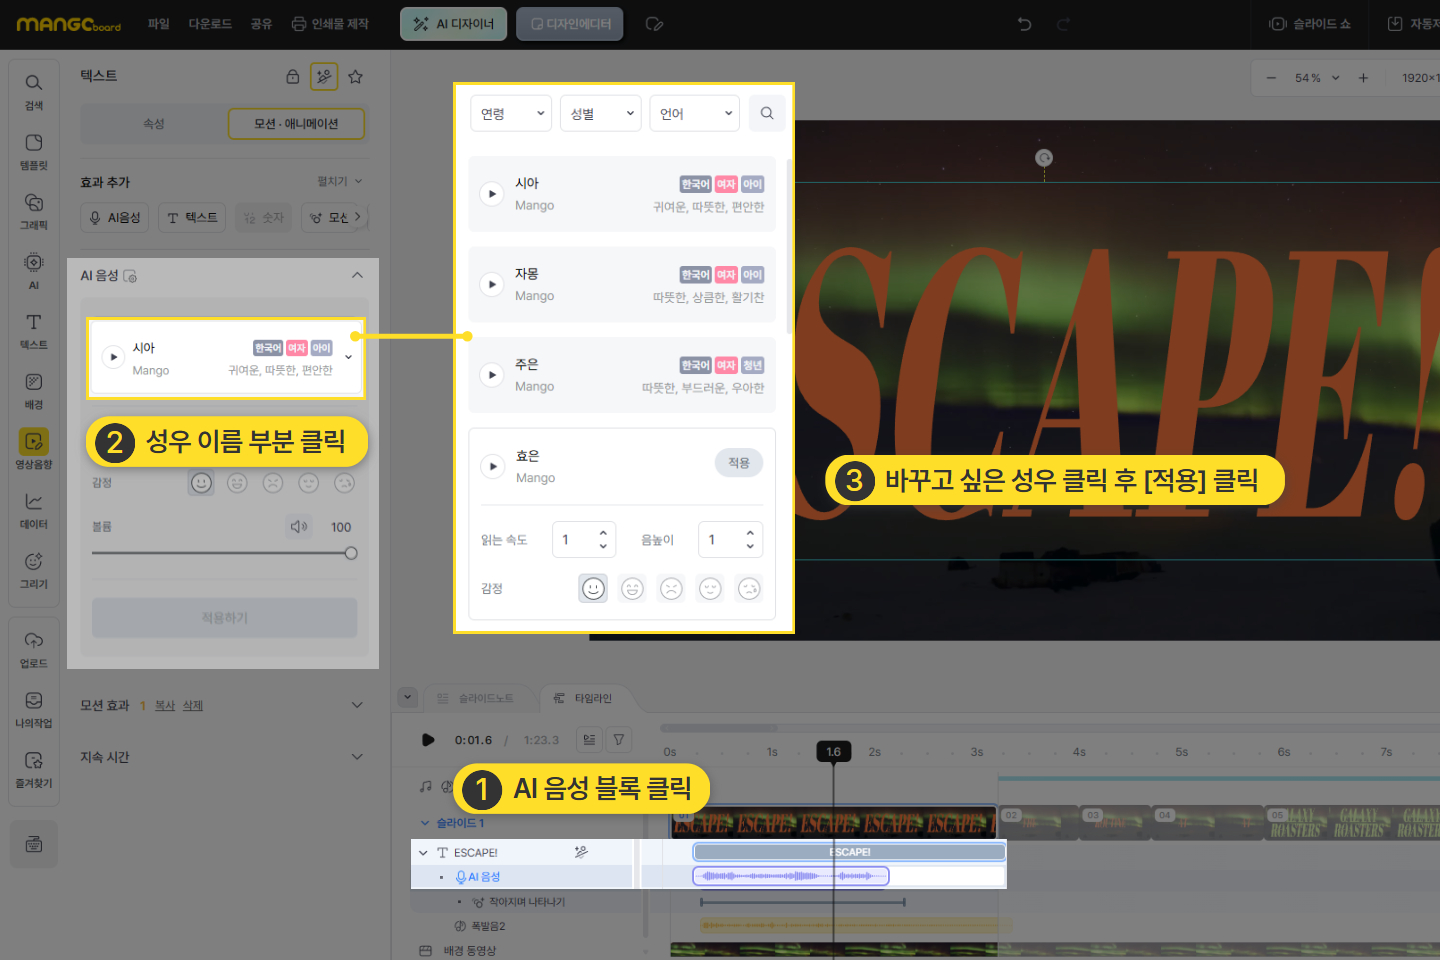
Task: Click the magnifier search icon in voice list
Action: click(x=767, y=114)
